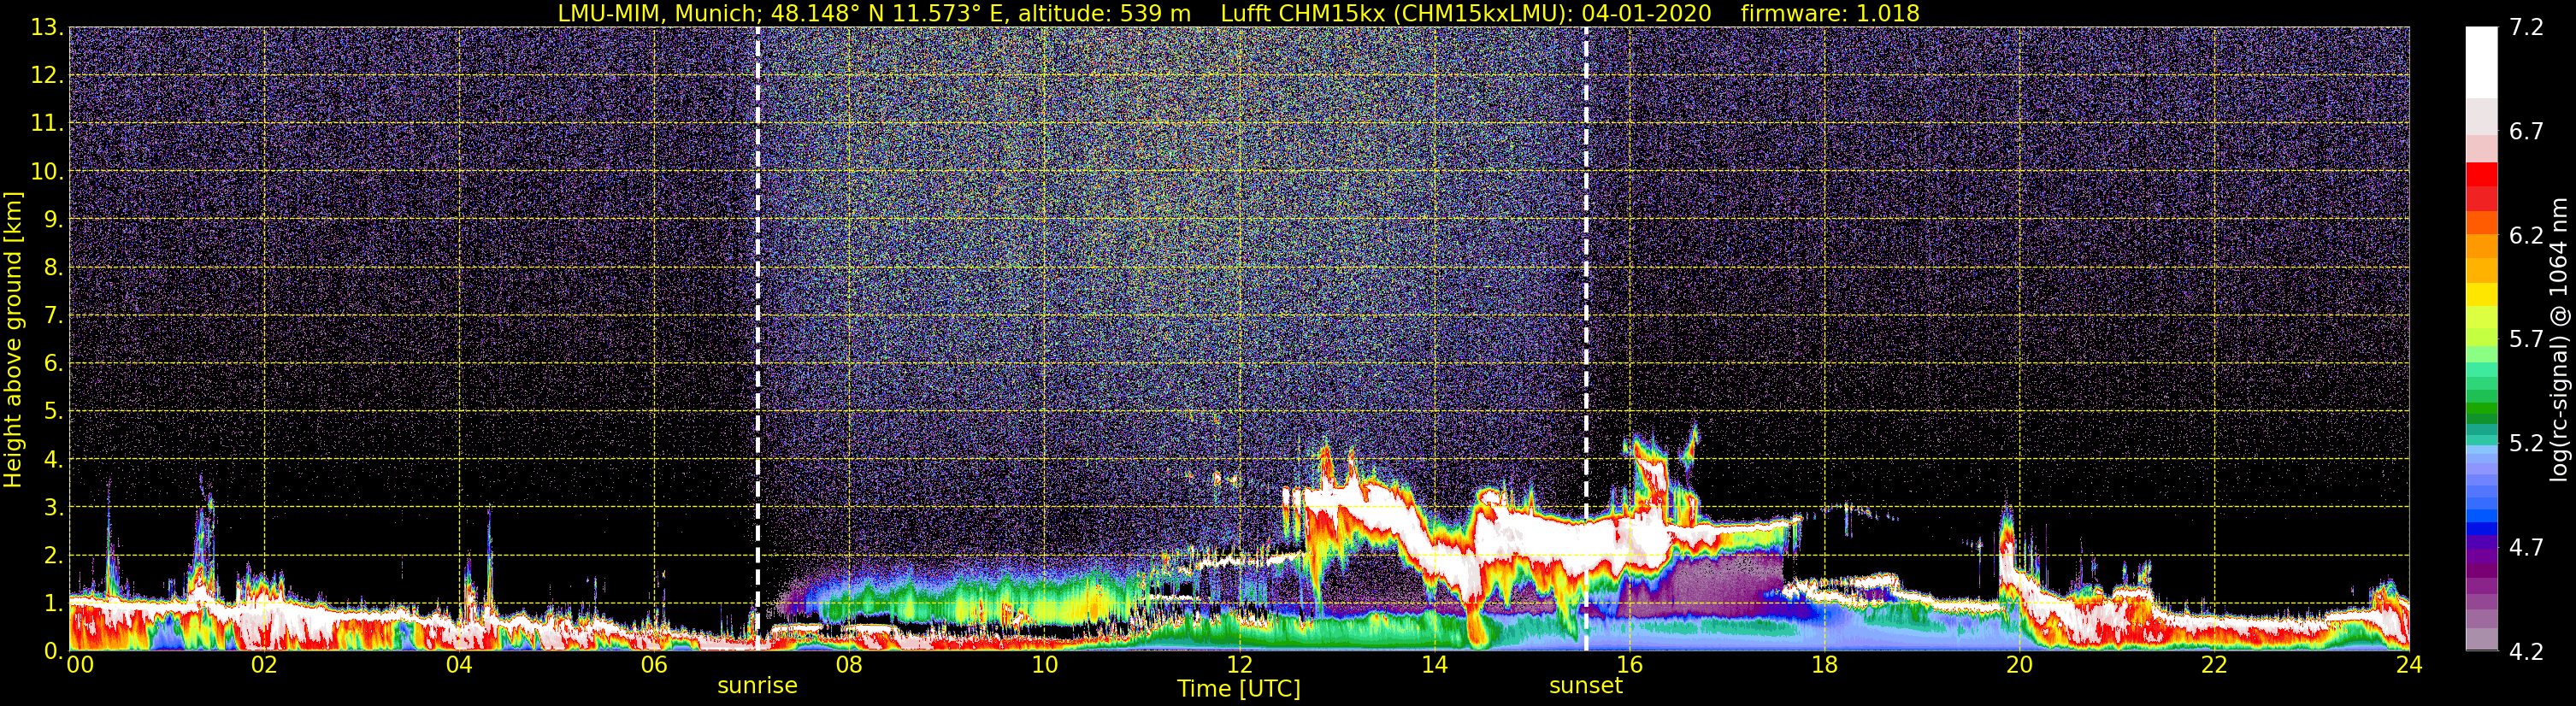Click the 'log(rc-signal) @ 1064 nm' colorbar title
This screenshot has width=2576, height=706.
click(x=2558, y=339)
